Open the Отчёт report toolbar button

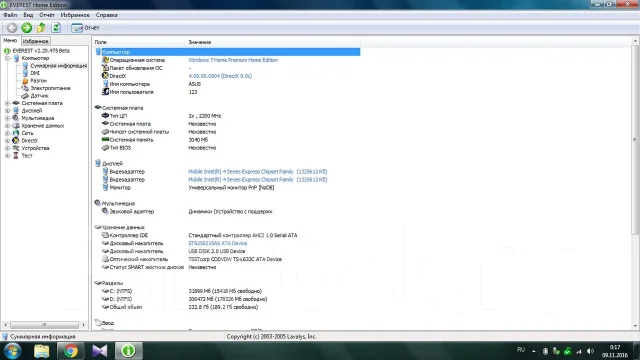85,28
